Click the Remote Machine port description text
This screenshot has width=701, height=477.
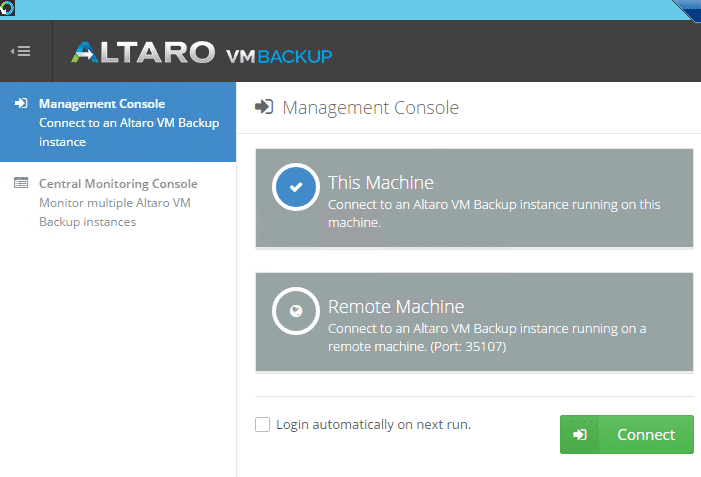(487, 338)
